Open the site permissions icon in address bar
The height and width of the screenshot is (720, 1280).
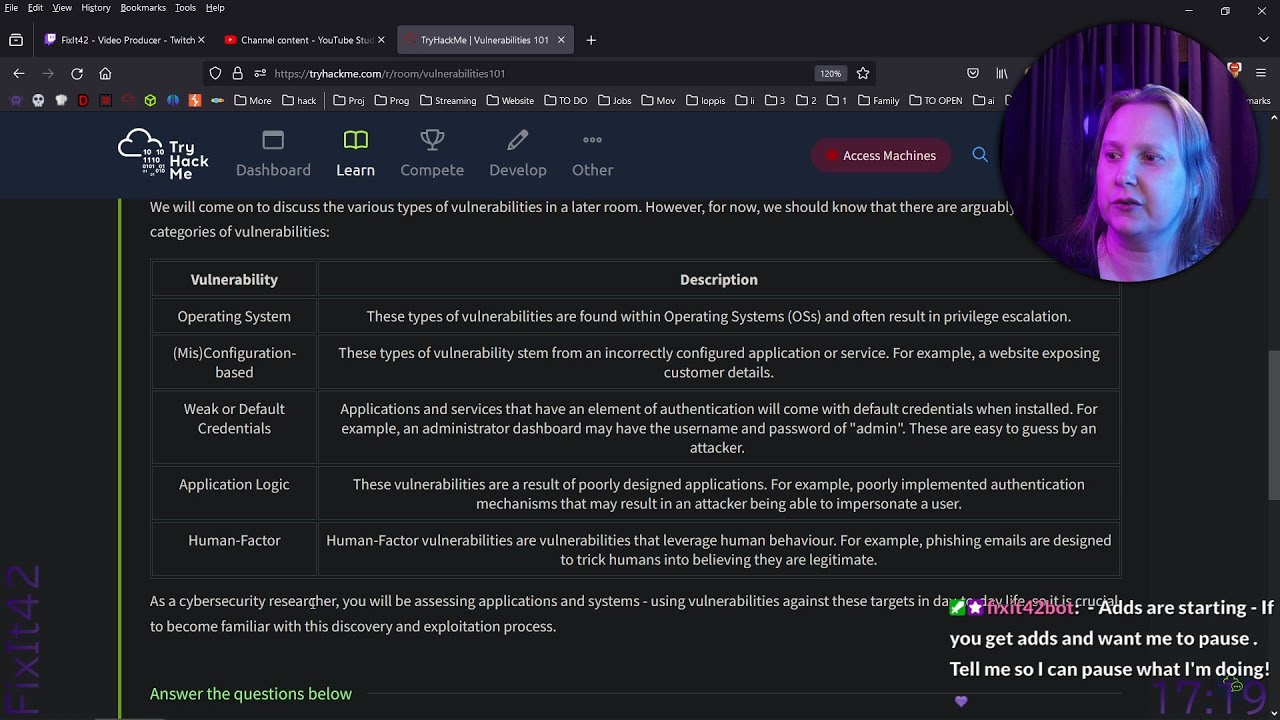(260, 73)
